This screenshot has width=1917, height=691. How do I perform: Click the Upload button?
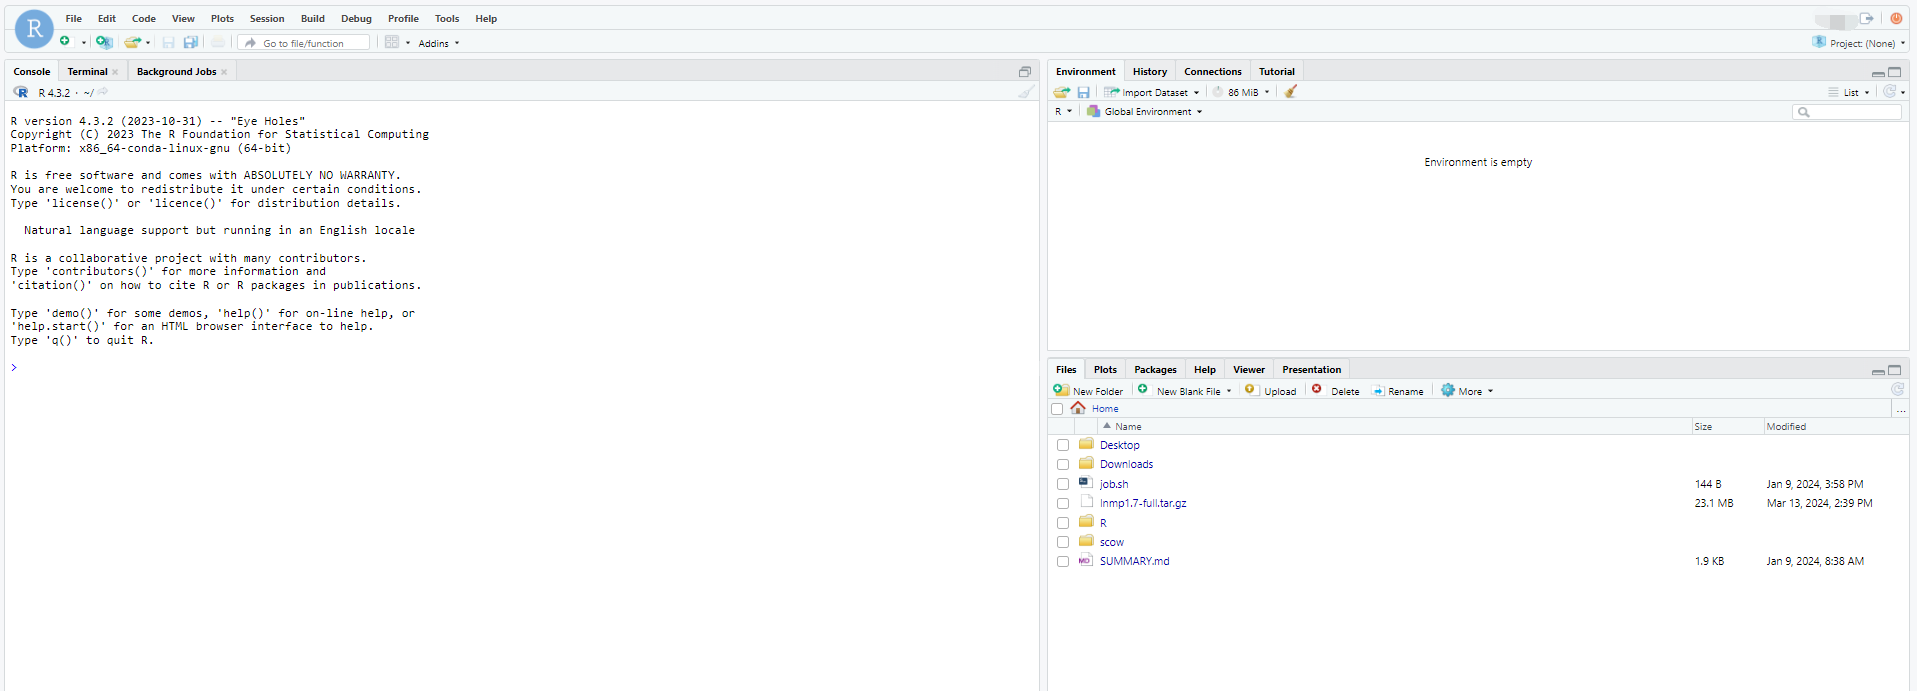1270,391
